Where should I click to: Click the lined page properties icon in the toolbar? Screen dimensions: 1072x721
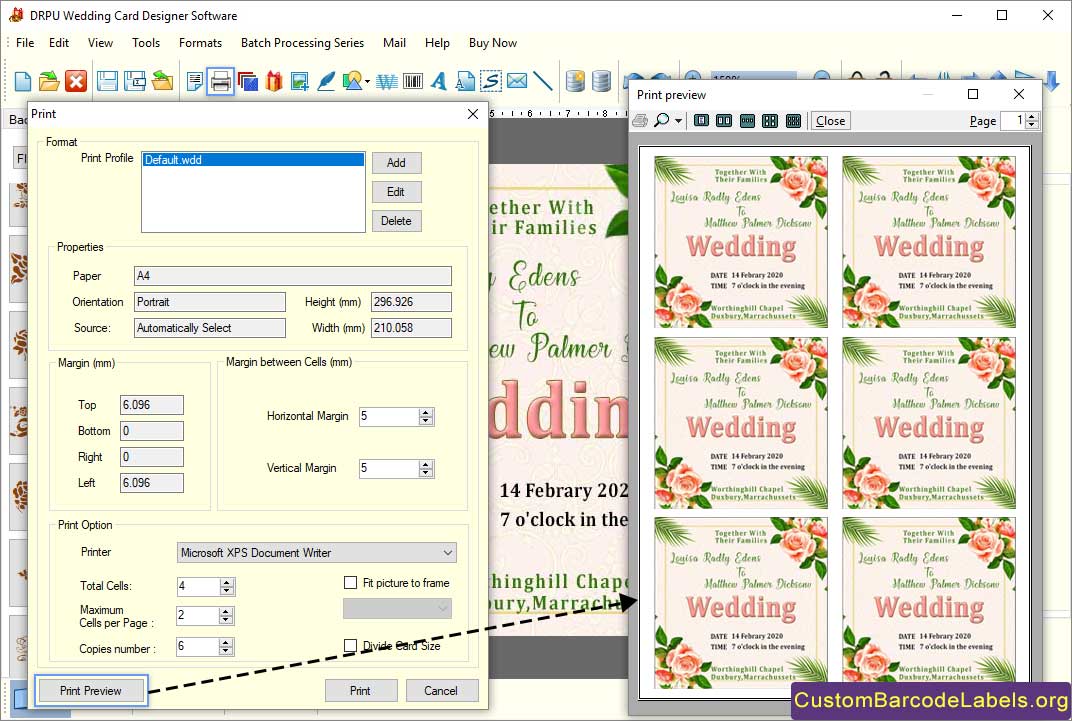click(195, 81)
